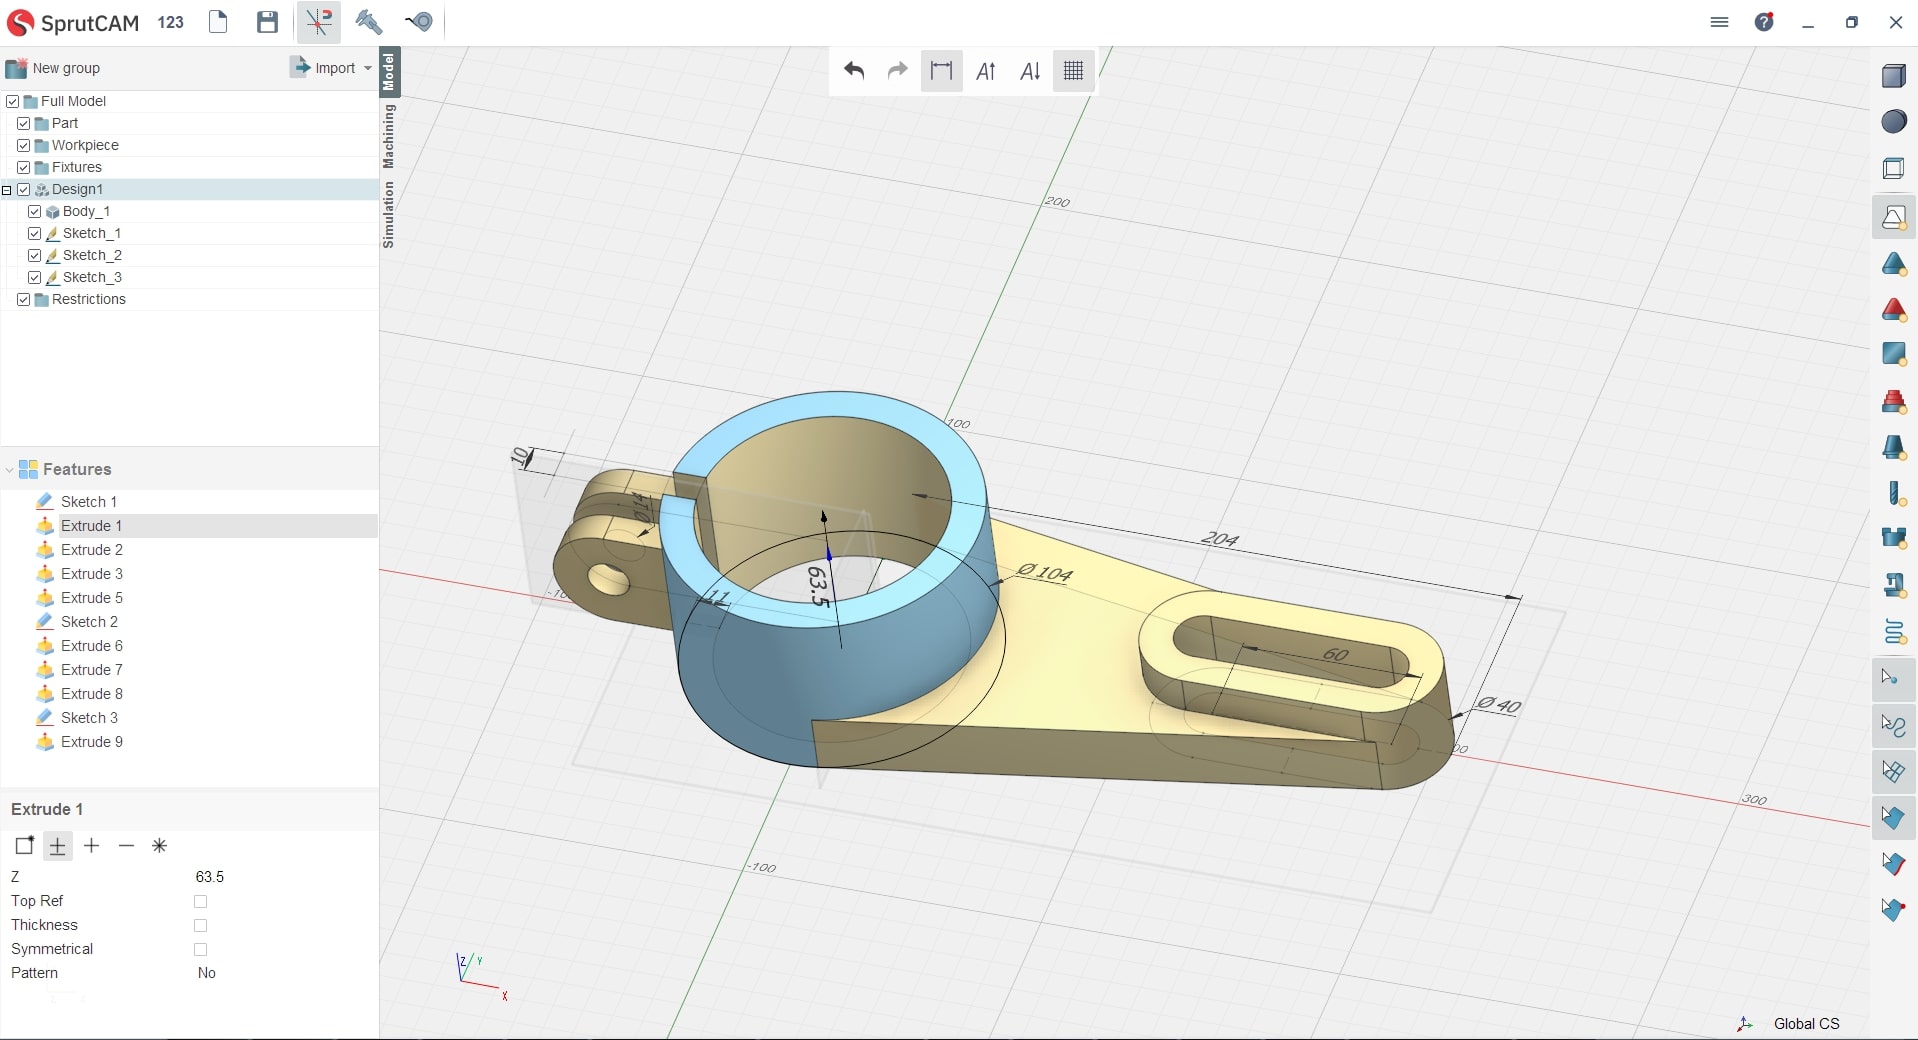Click the red stepped revolve tool
The image size is (1918, 1040).
[x=1894, y=401]
